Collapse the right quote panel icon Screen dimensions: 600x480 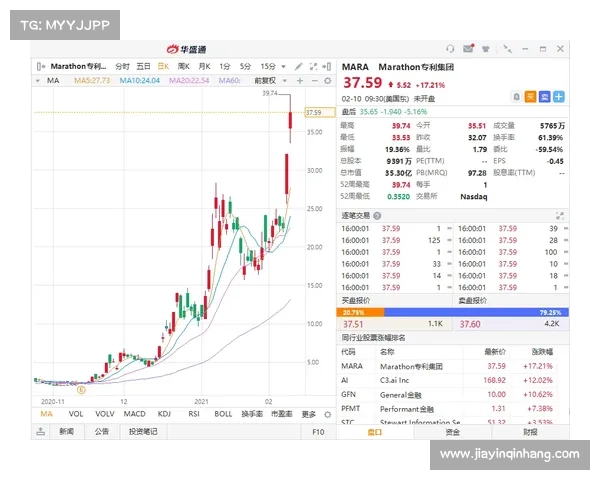pyautogui.click(x=327, y=67)
